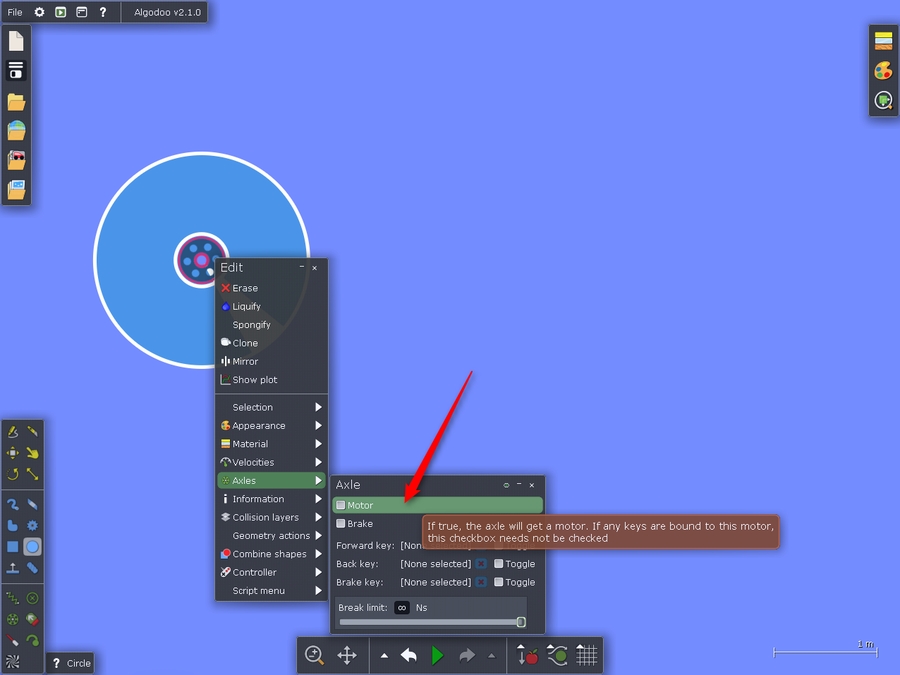Toggle gravity with the apple icon

(x=528, y=655)
